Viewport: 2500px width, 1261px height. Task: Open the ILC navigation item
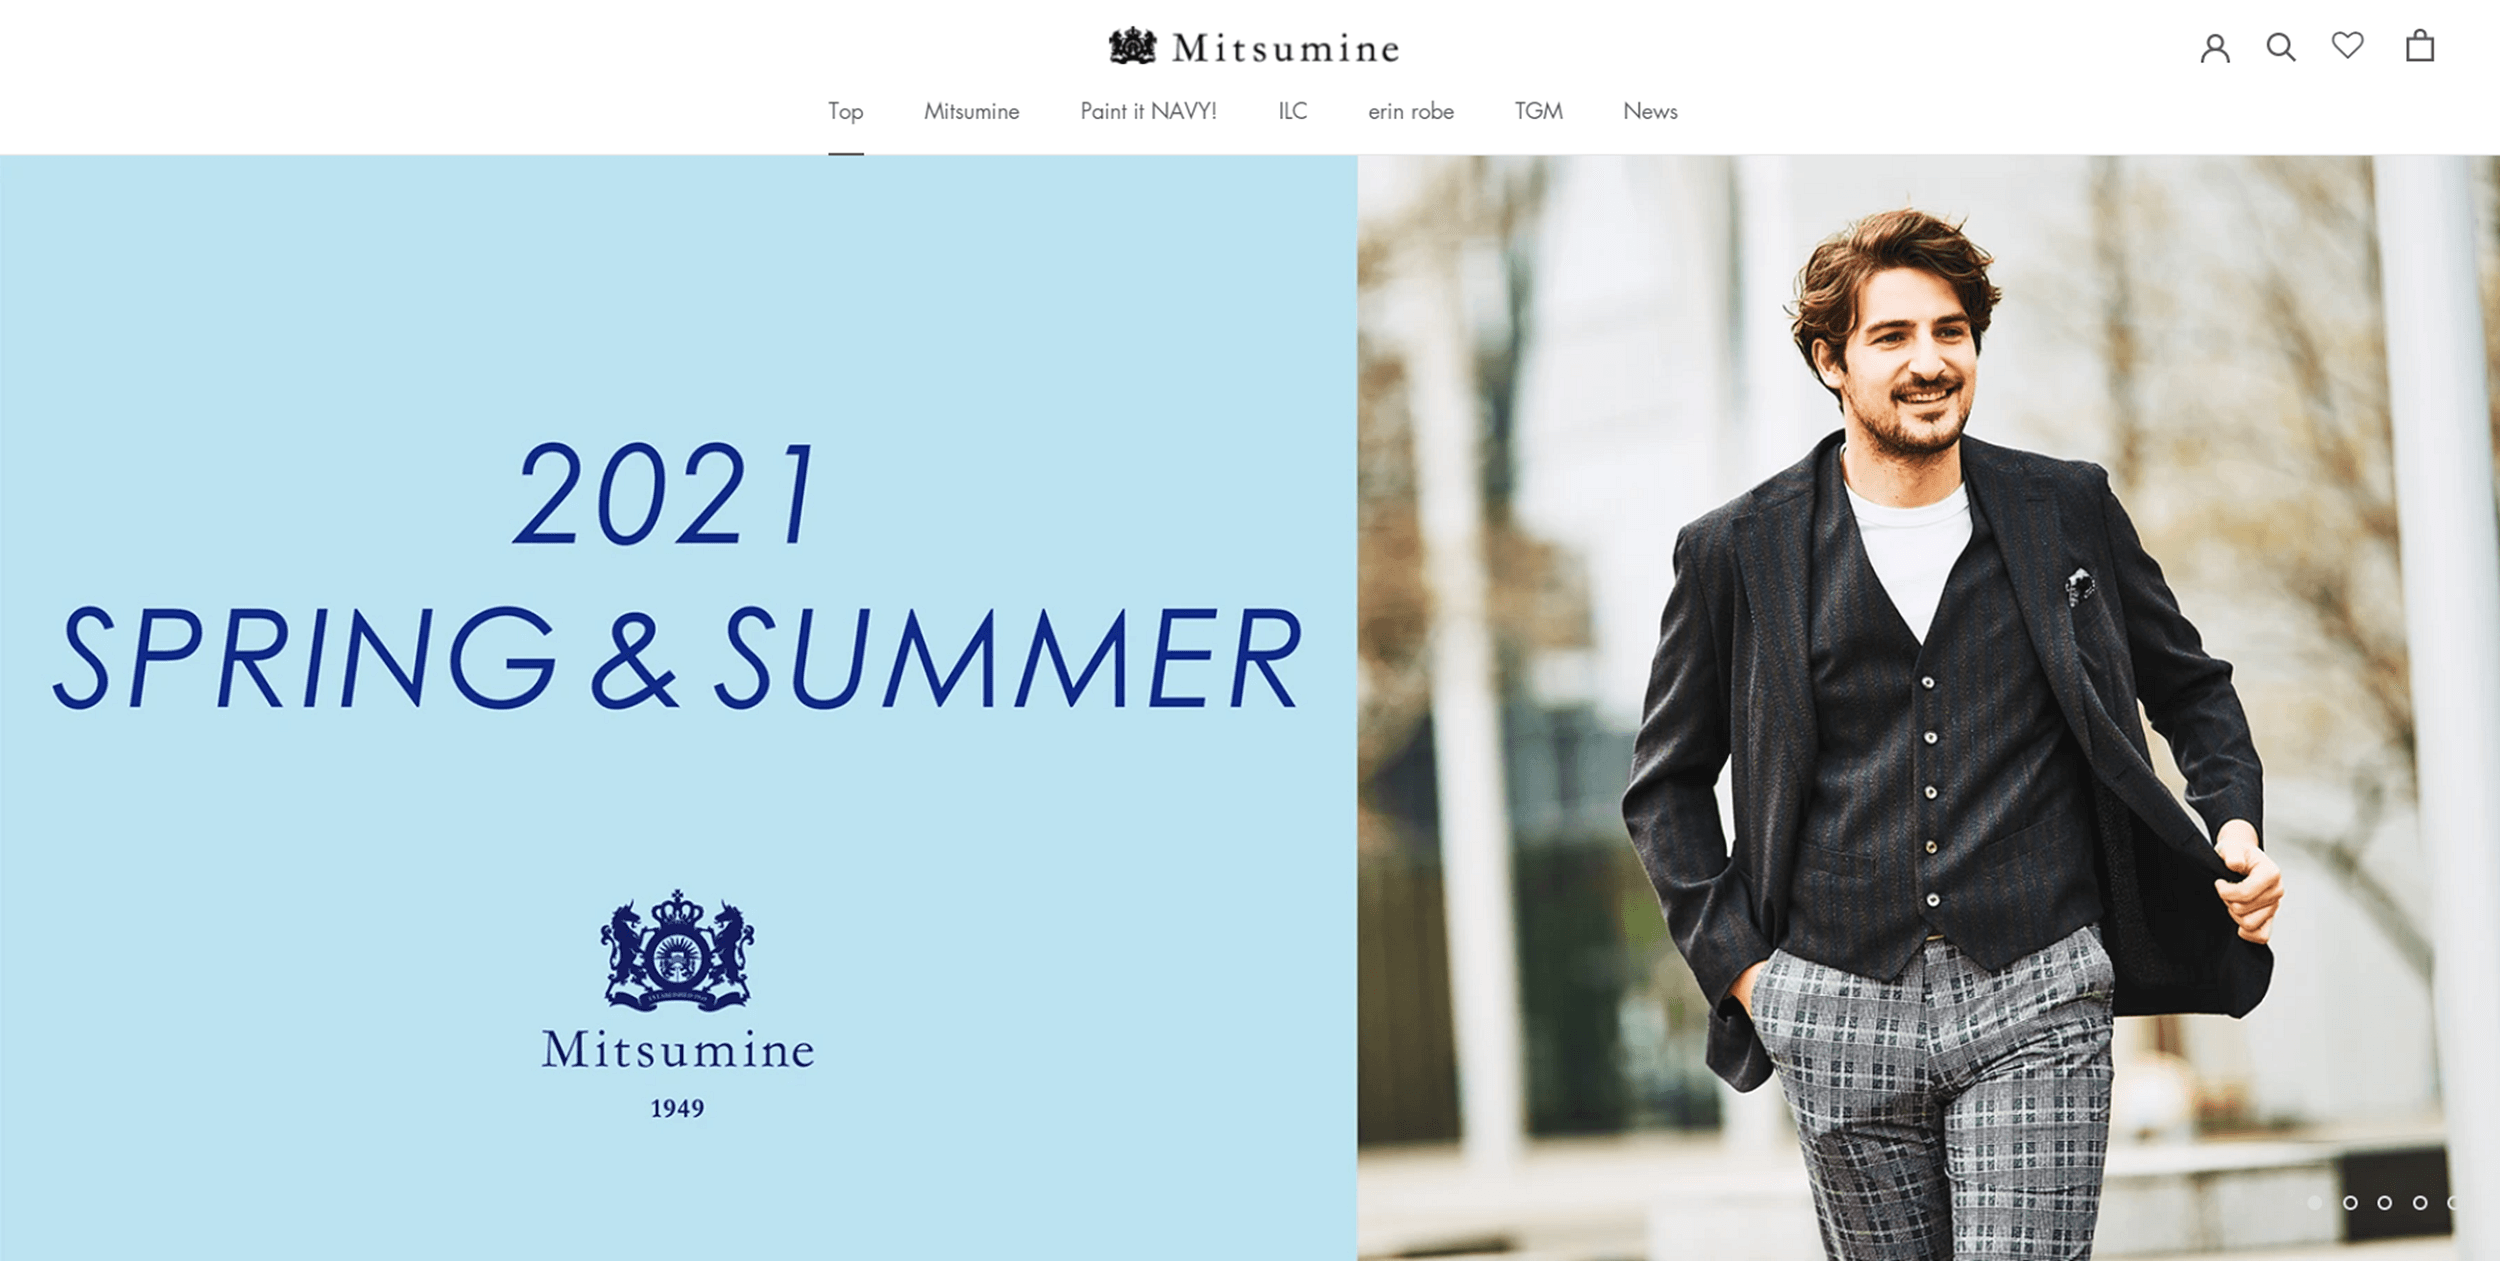tap(1292, 111)
